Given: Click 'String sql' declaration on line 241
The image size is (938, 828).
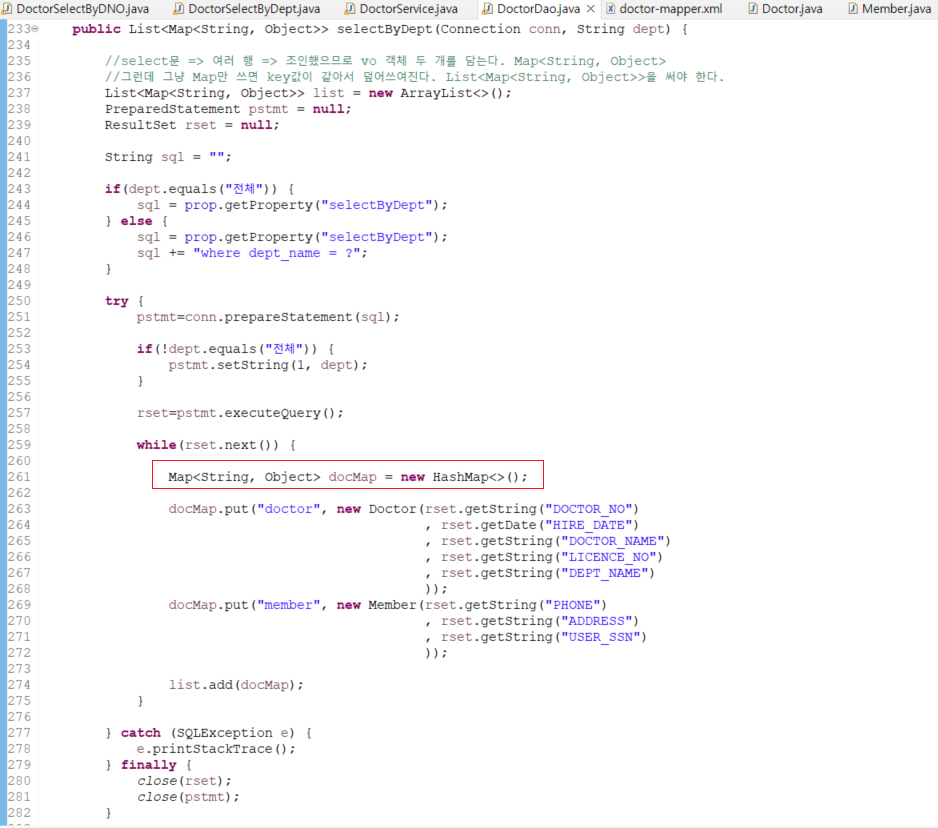Looking at the screenshot, I should tap(144, 157).
